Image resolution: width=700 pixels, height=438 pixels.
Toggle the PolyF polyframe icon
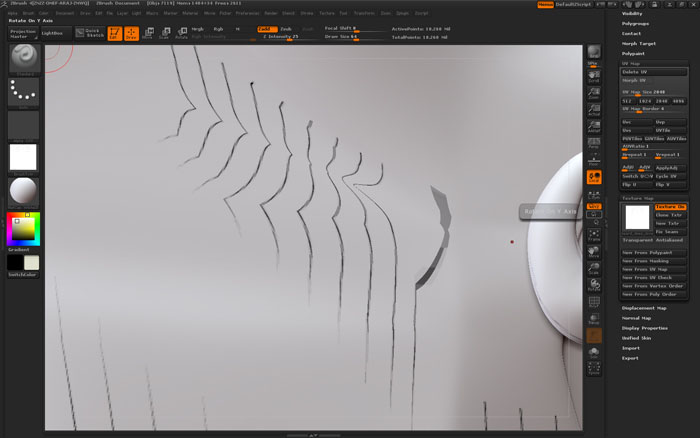click(594, 302)
